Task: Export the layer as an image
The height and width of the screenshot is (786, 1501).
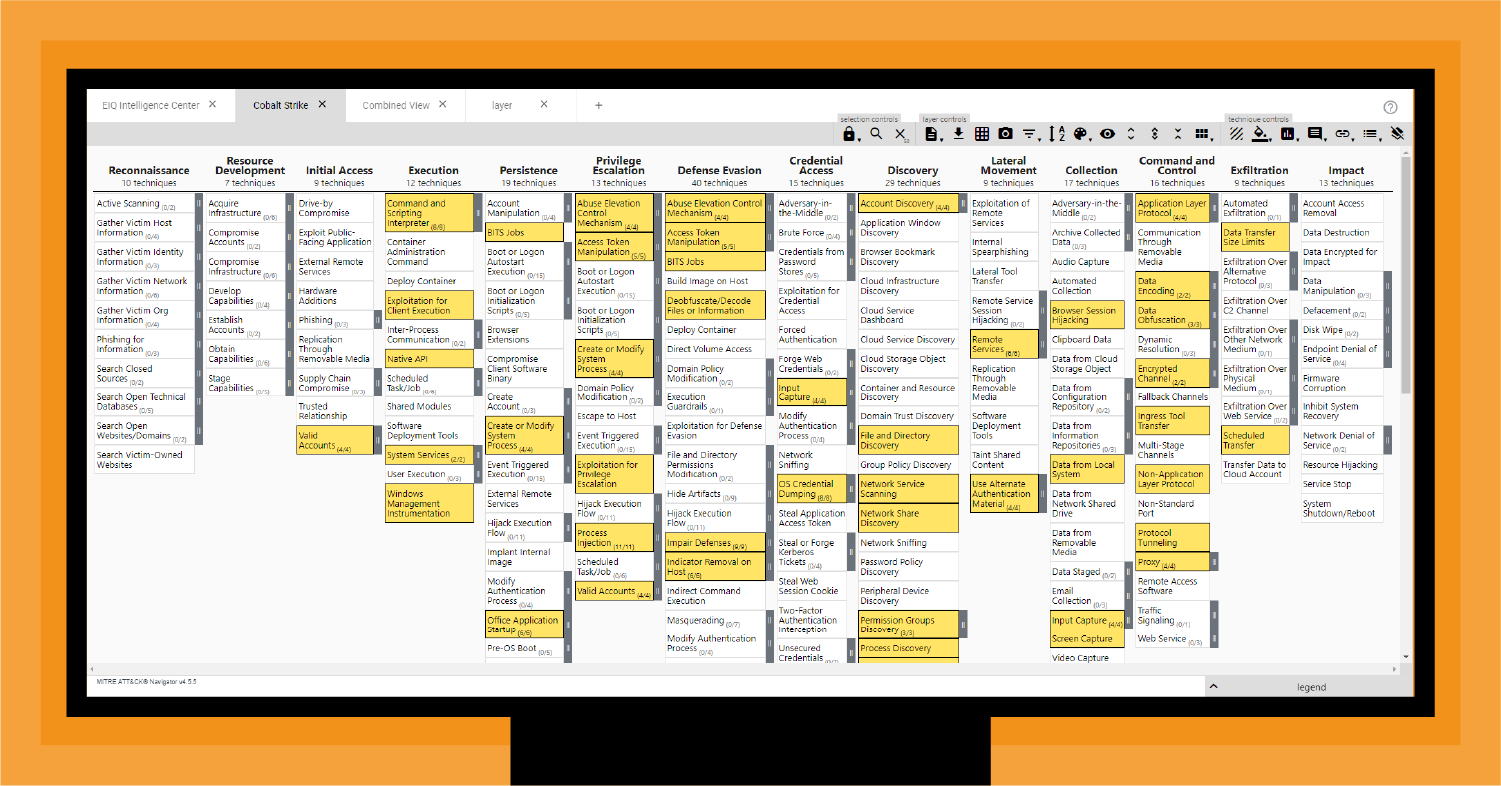Action: [1006, 133]
